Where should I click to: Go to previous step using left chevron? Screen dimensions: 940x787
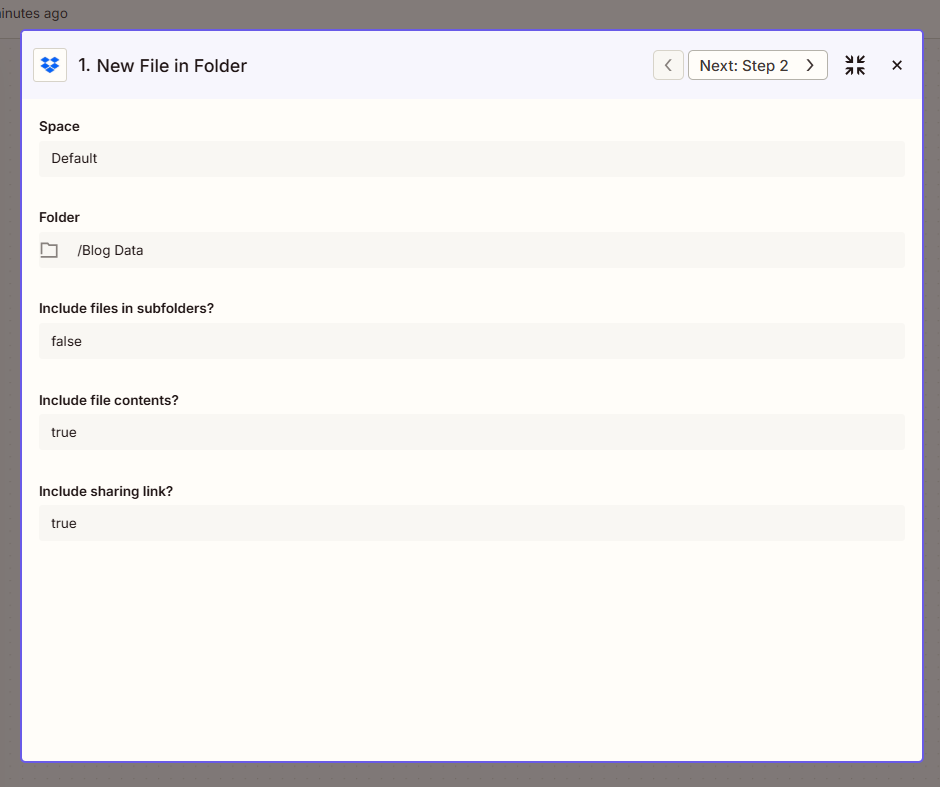point(668,65)
